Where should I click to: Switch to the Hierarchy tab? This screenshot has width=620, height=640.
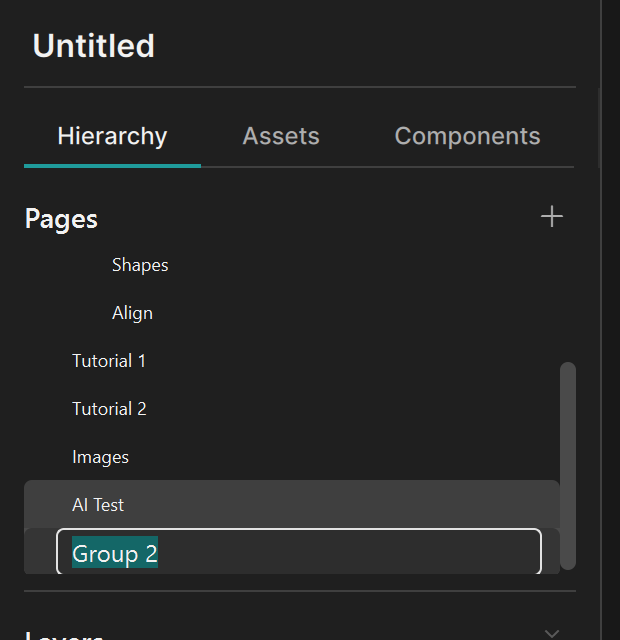(112, 136)
